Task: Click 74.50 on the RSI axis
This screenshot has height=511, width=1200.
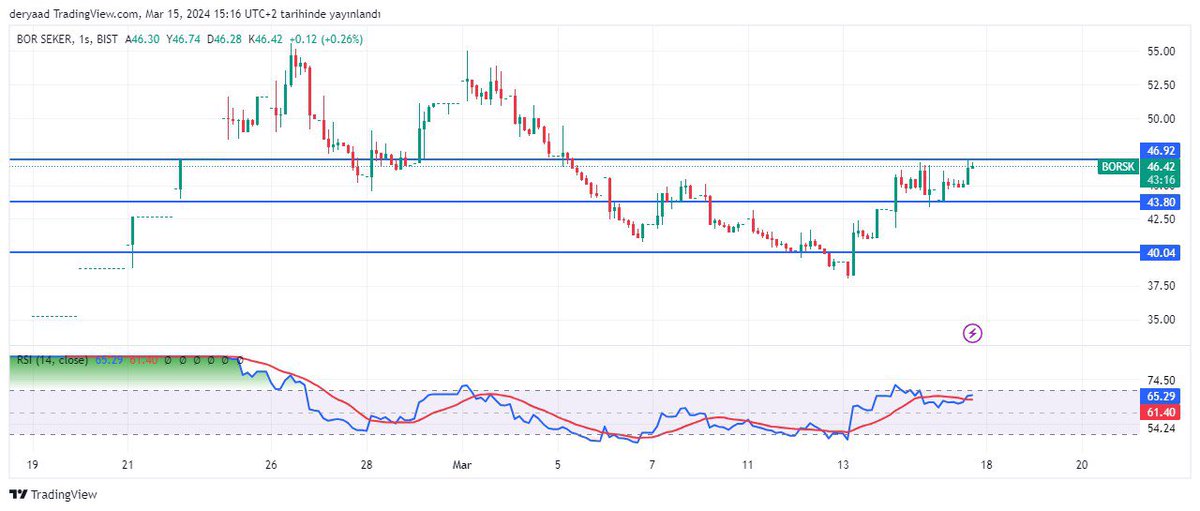Action: [1161, 380]
